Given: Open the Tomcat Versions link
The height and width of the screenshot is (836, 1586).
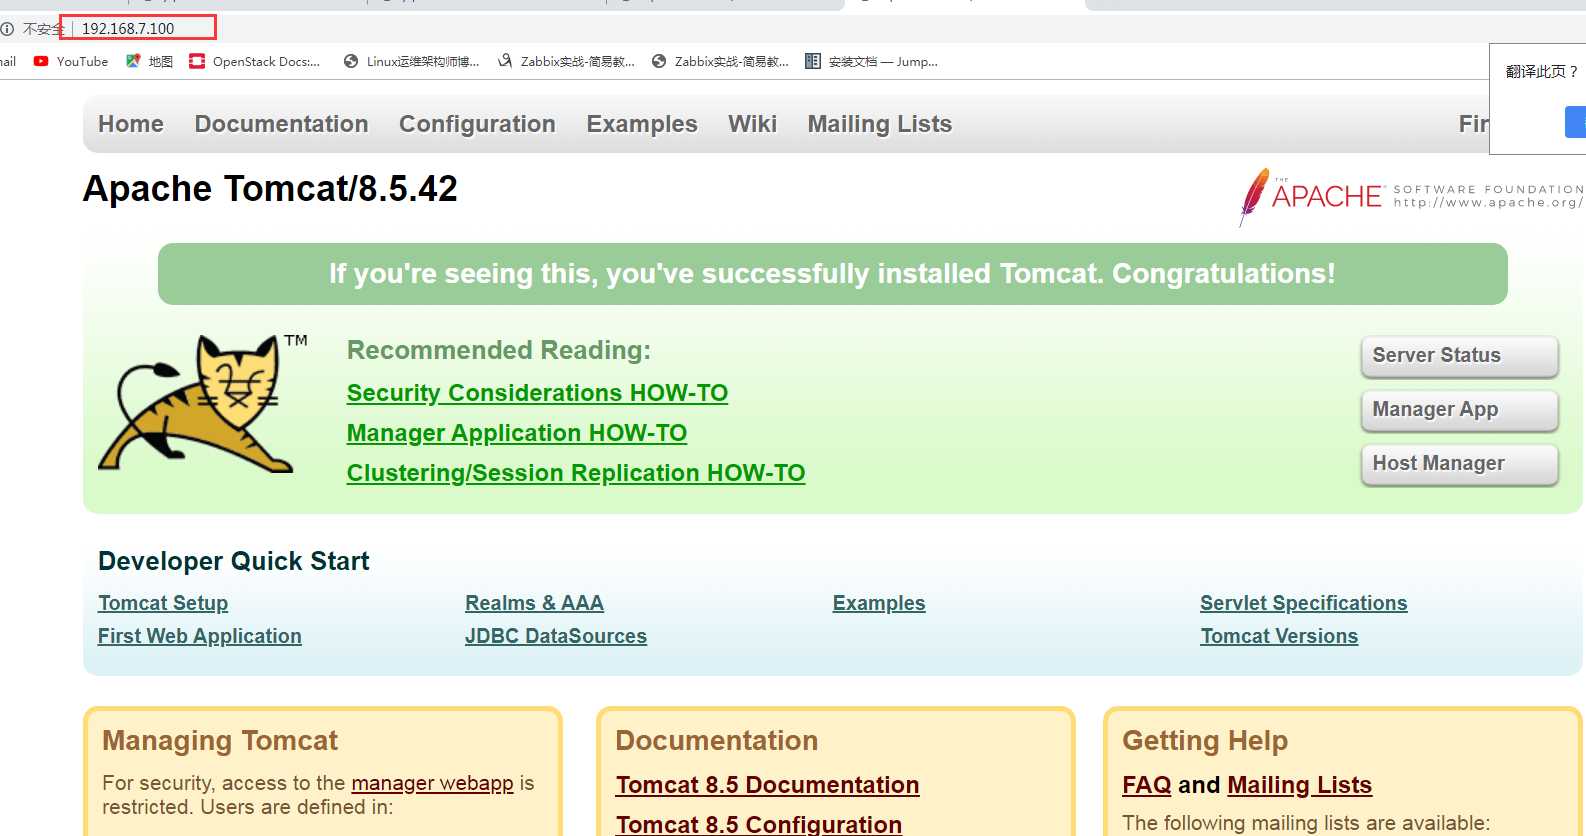Looking at the screenshot, I should tap(1279, 636).
